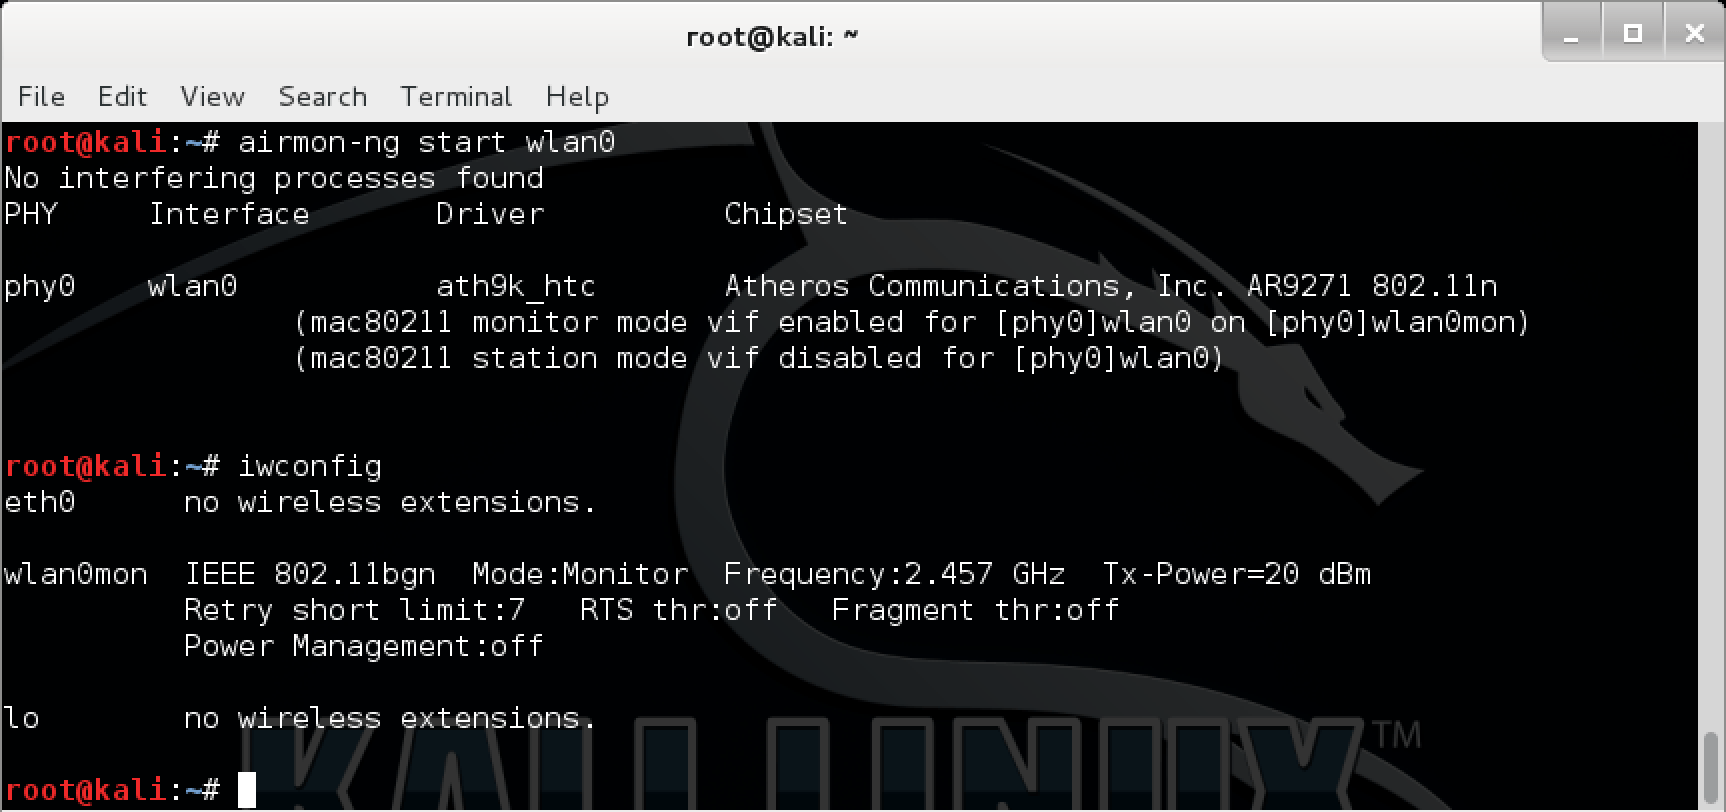Viewport: 1726px width, 812px height.
Task: Click the wlan0mon interface name in iwconfig output
Action: point(76,574)
